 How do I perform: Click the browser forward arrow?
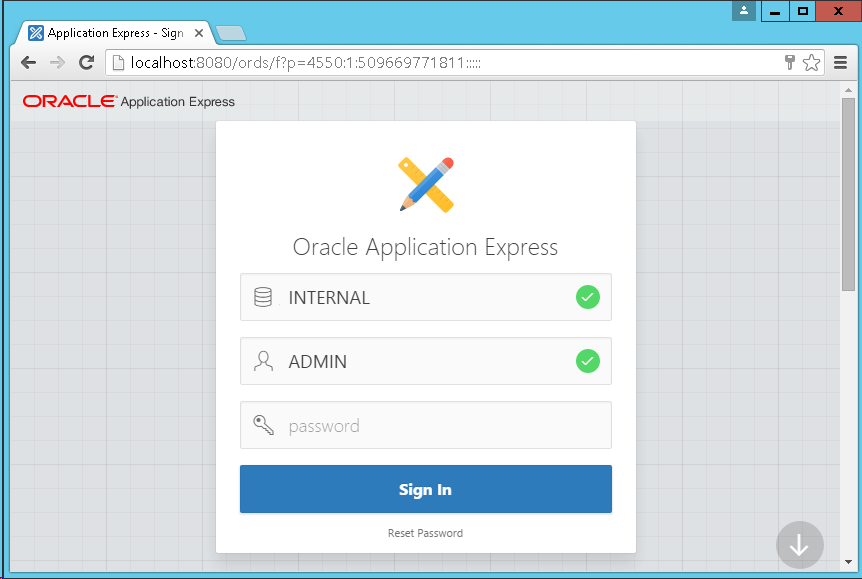(x=57, y=63)
